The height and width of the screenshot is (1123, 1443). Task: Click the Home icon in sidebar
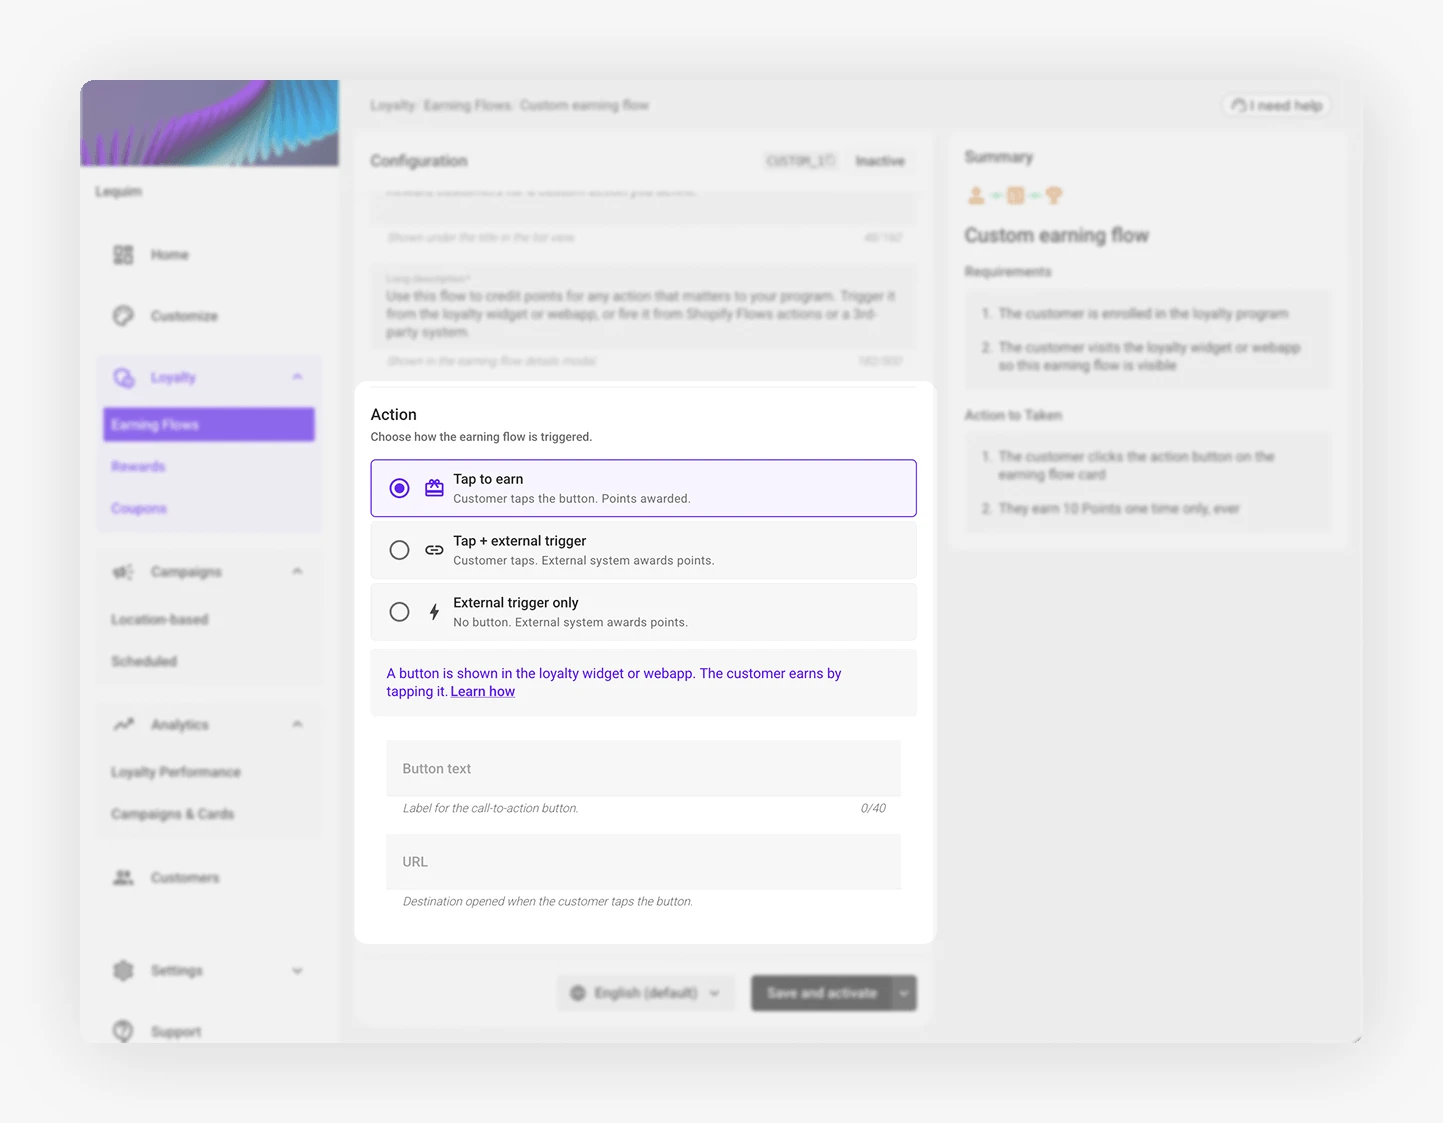pyautogui.click(x=123, y=255)
